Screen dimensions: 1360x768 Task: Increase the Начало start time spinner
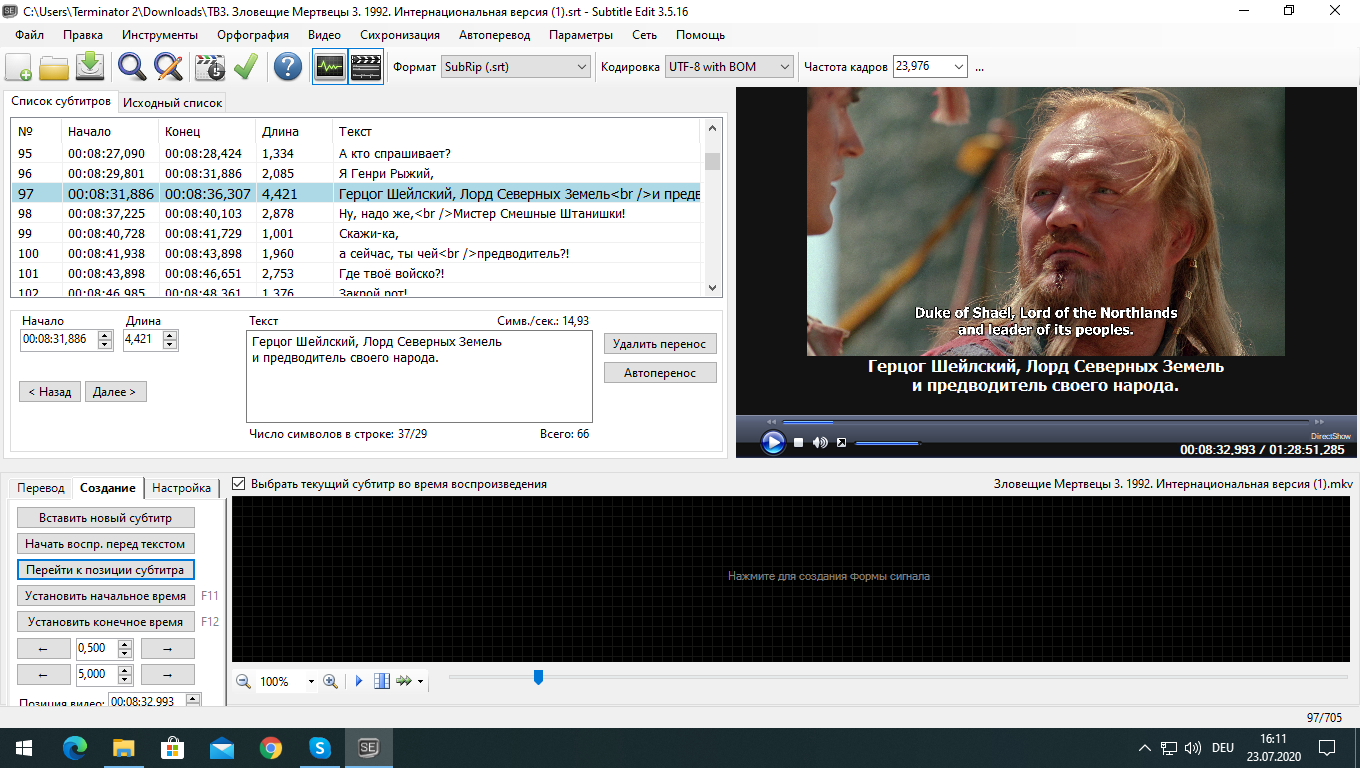click(x=107, y=336)
